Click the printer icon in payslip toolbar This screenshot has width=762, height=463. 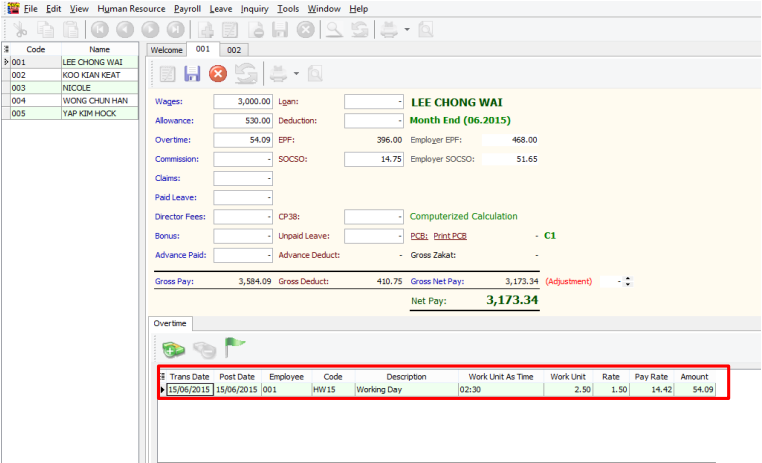tap(278, 73)
